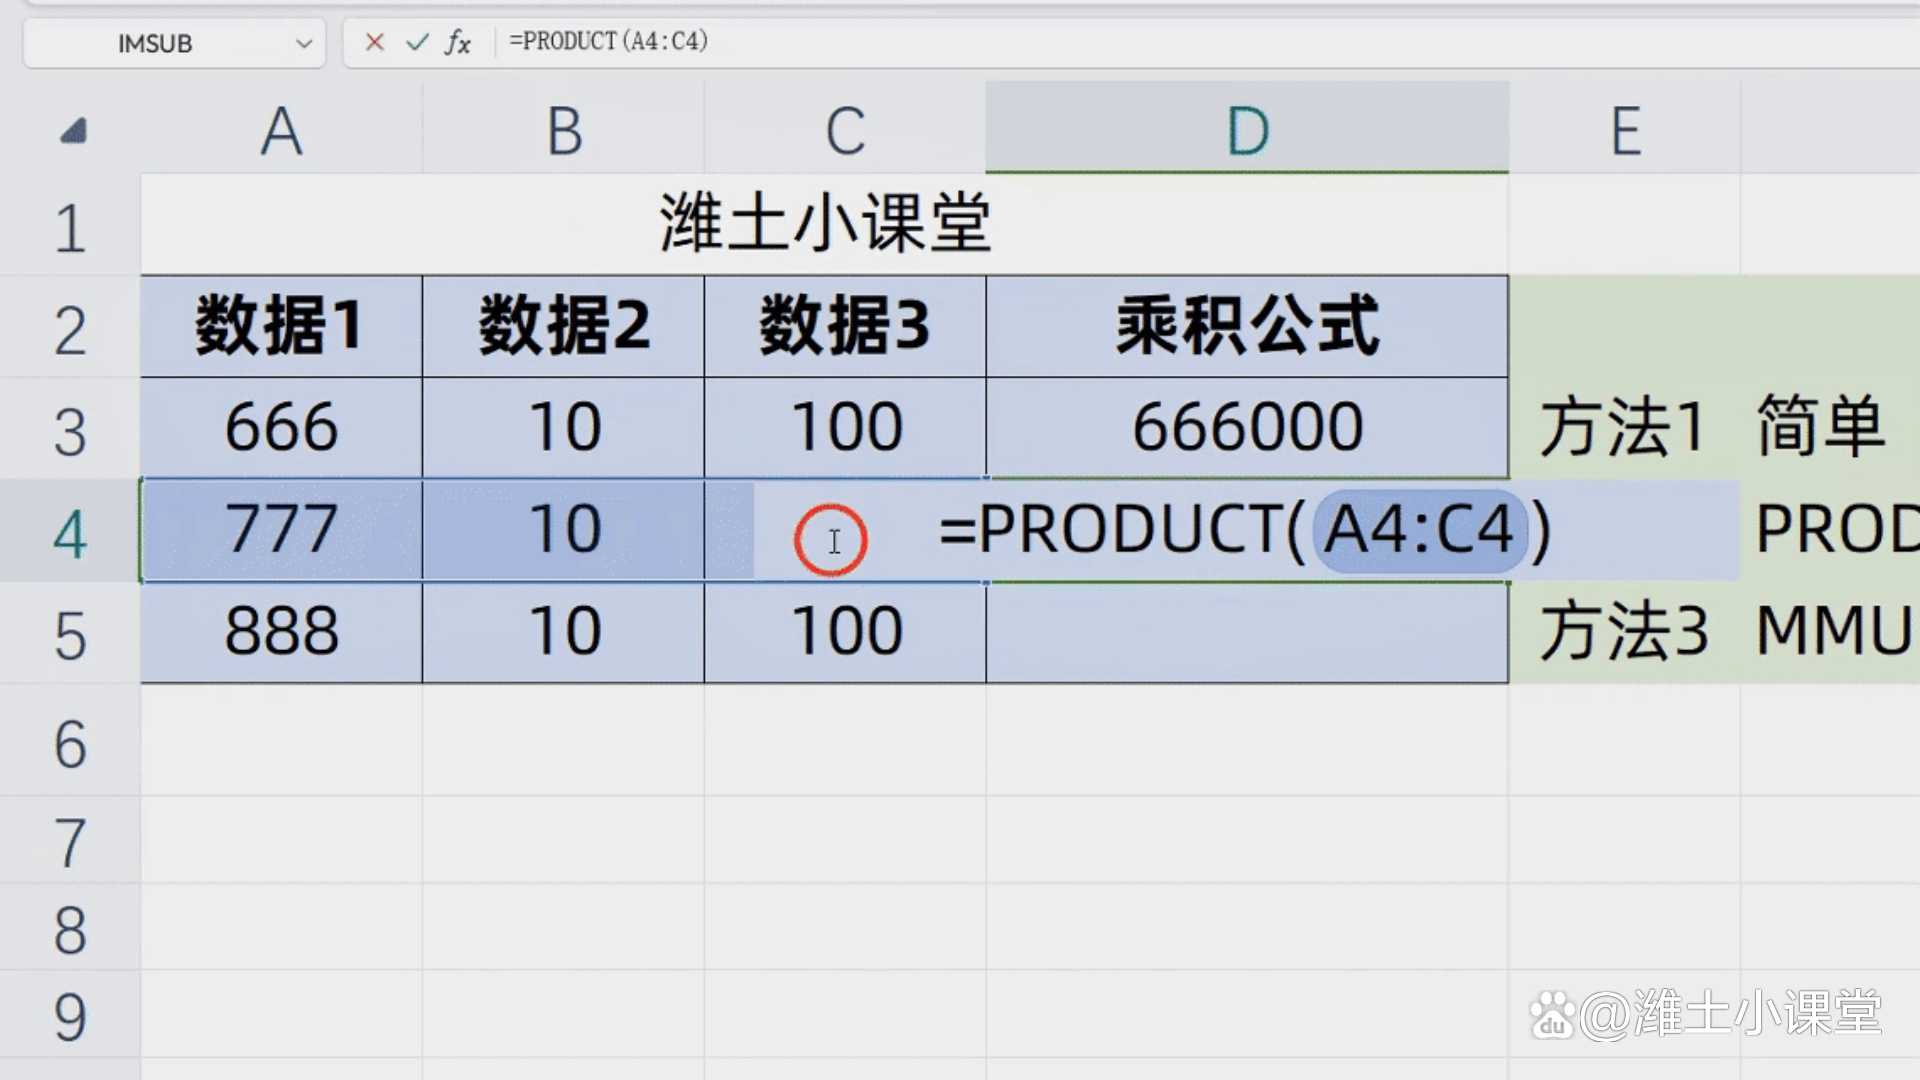Select cell B3 with value 10
Image resolution: width=1920 pixels, height=1080 pixels.
(563, 428)
